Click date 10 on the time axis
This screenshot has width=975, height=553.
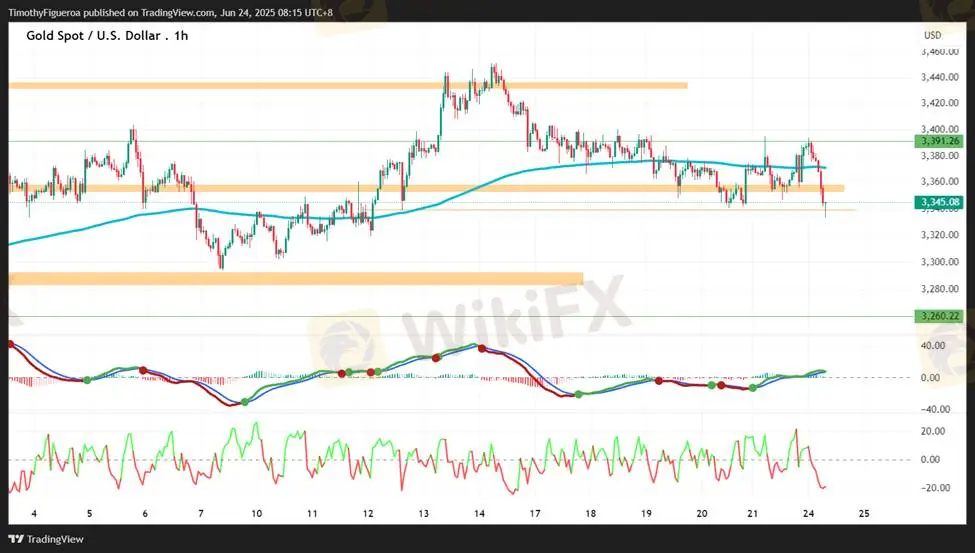[x=257, y=513]
